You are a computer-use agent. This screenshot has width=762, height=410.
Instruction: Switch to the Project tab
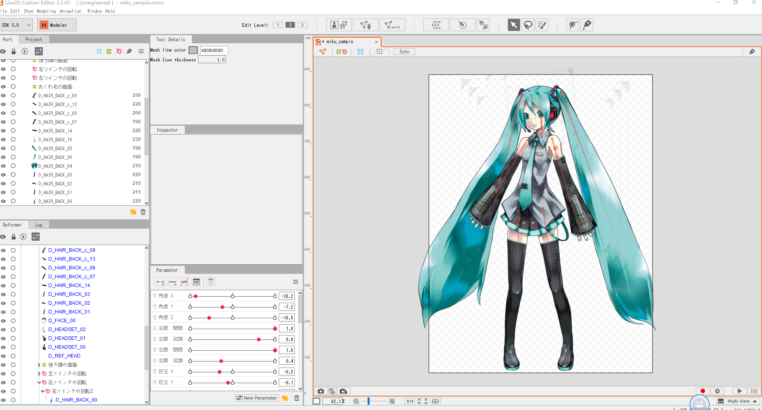pyautogui.click(x=34, y=39)
